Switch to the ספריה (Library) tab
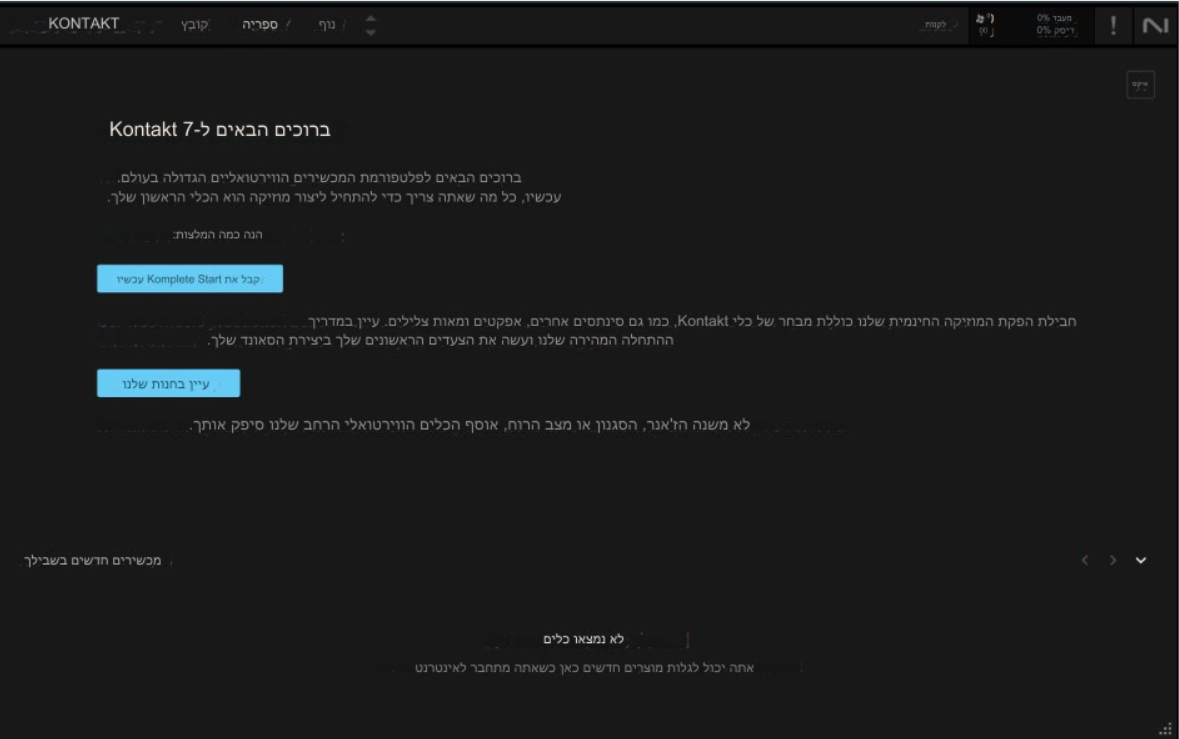The image size is (1179, 739). pos(259,25)
